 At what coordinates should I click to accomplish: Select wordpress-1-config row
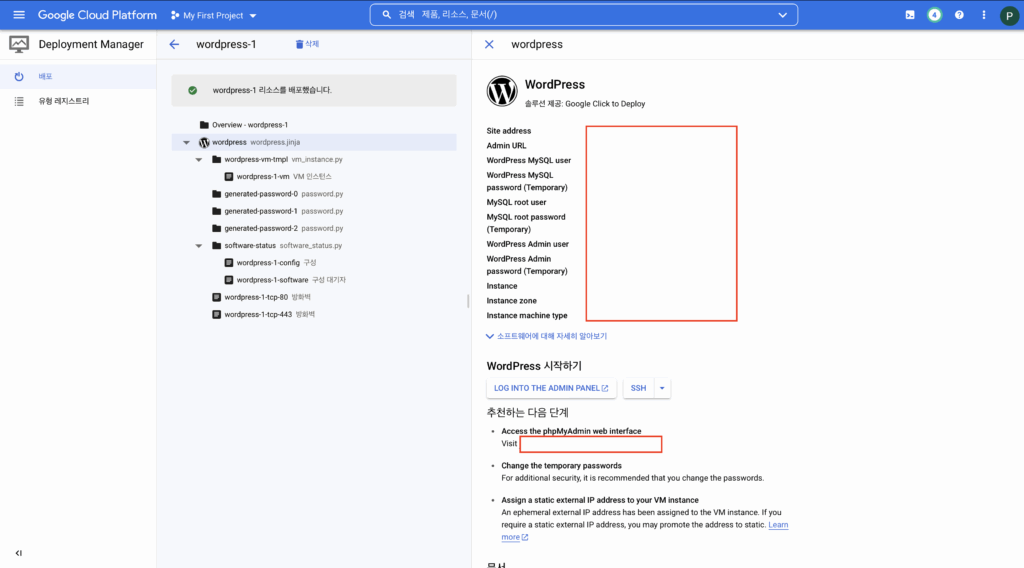click(x=314, y=262)
